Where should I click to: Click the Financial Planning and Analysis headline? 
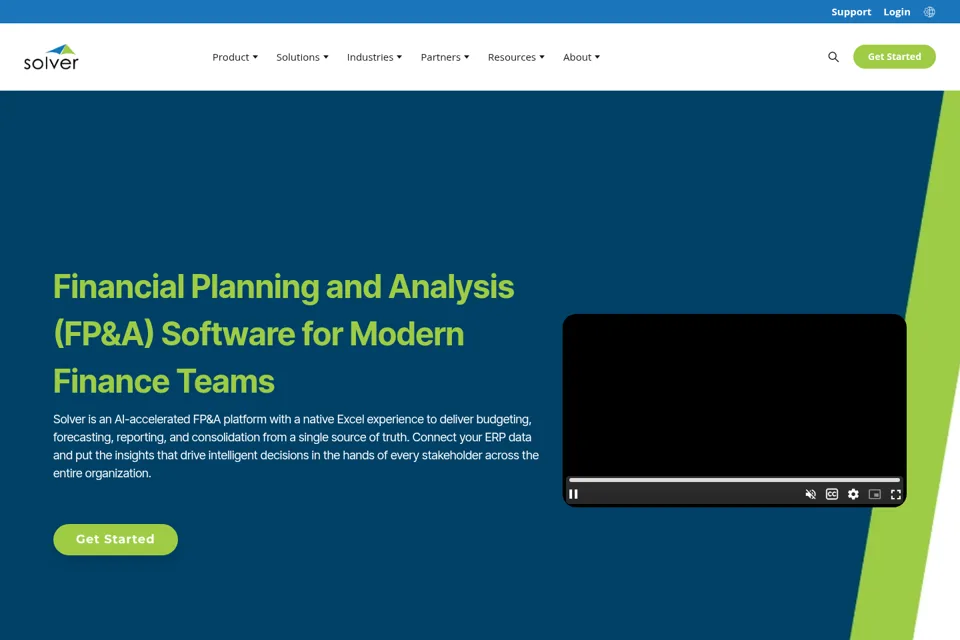tap(283, 334)
